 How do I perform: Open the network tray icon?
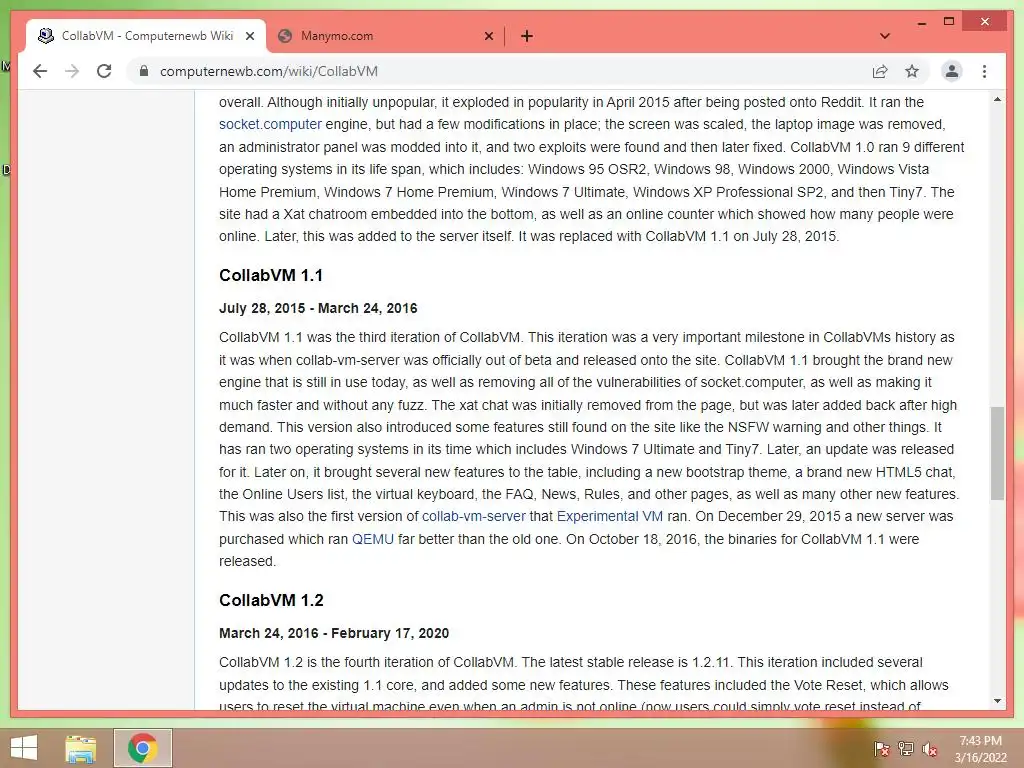tap(906, 749)
